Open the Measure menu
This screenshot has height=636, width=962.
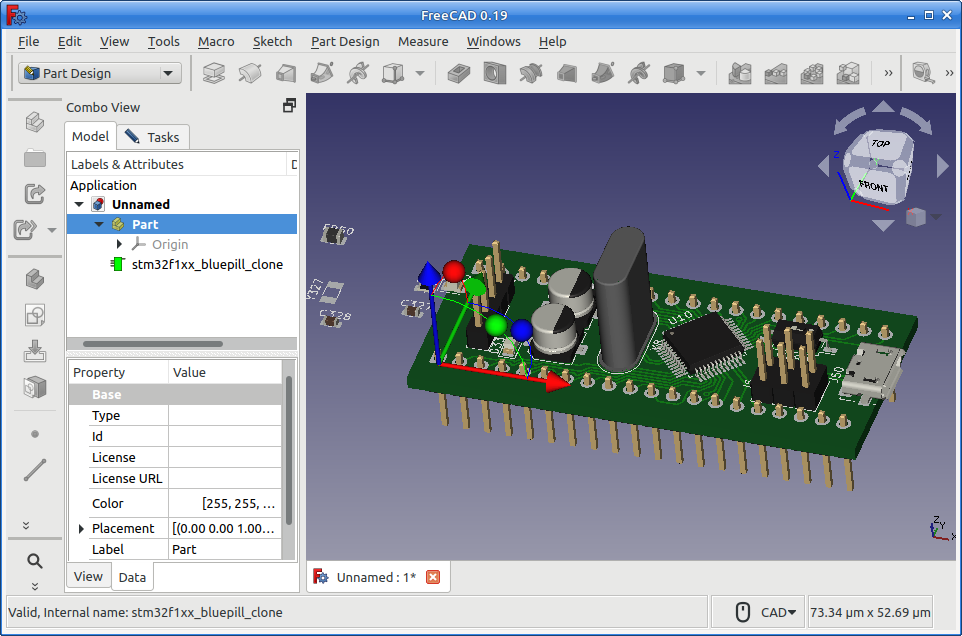[x=423, y=42]
